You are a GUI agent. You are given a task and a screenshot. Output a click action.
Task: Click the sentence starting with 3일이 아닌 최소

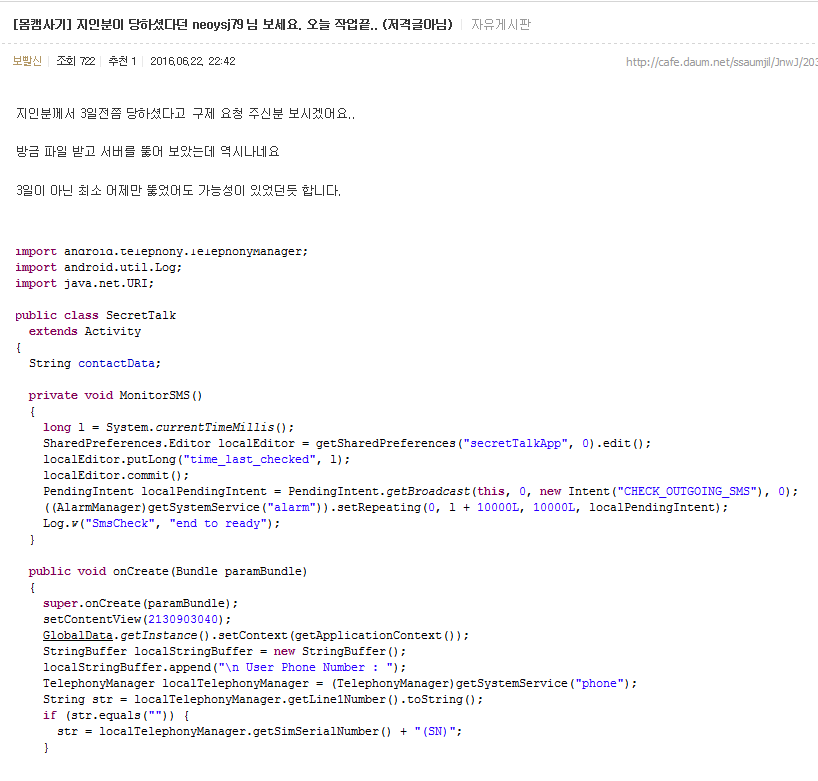(x=179, y=190)
